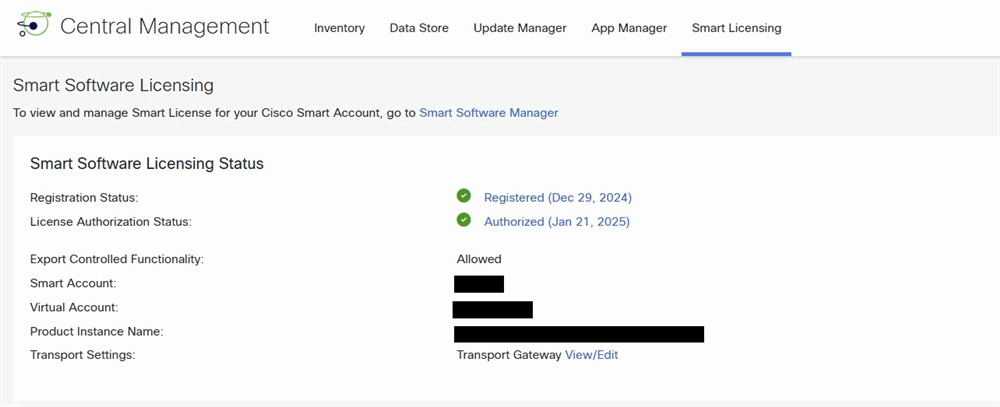1000x407 pixels.
Task: Click the Transport Gateway value text
Action: [509, 355]
